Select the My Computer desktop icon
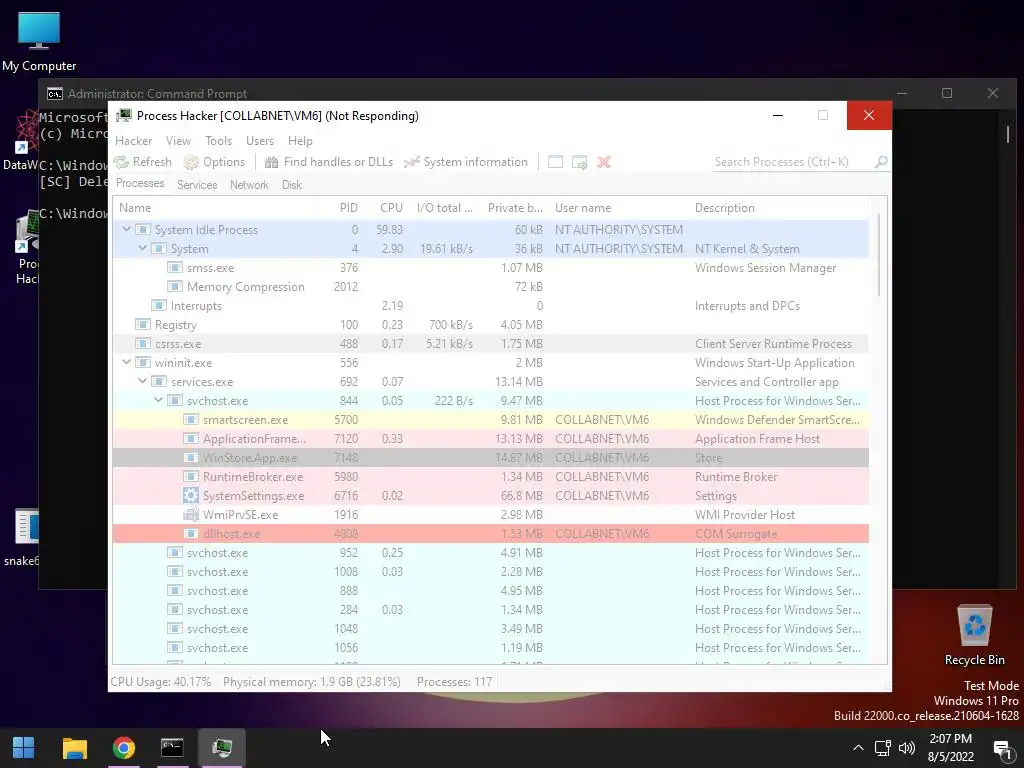This screenshot has width=1024, height=768. pyautogui.click(x=39, y=41)
